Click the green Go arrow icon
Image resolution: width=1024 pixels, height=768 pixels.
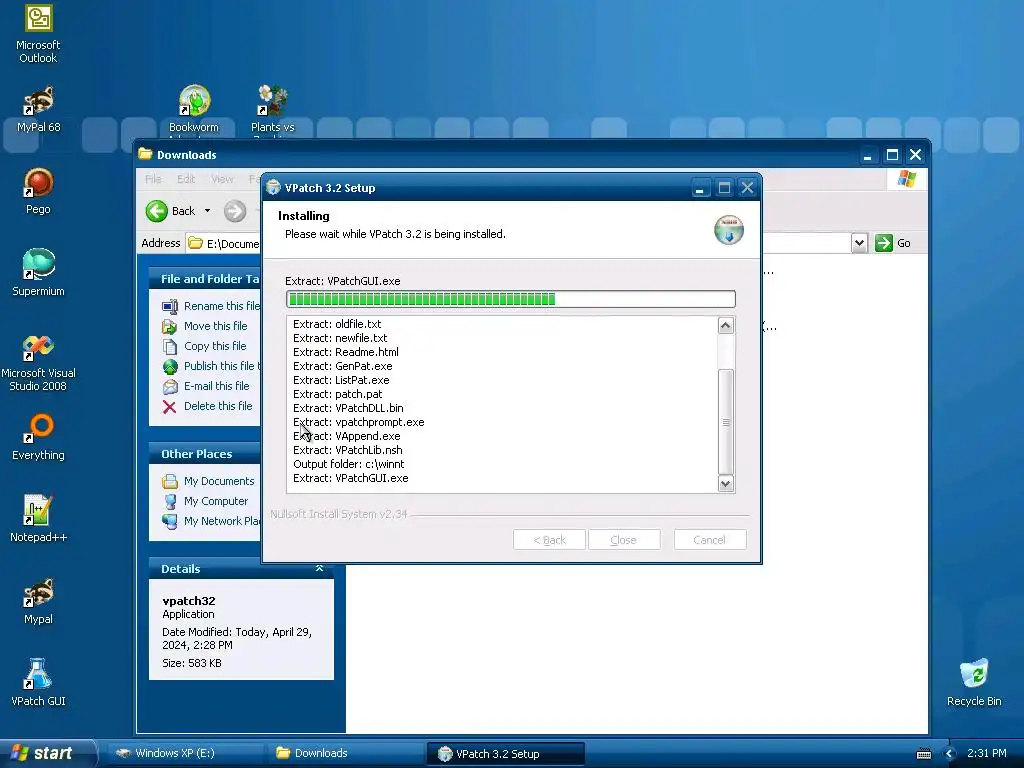(884, 243)
